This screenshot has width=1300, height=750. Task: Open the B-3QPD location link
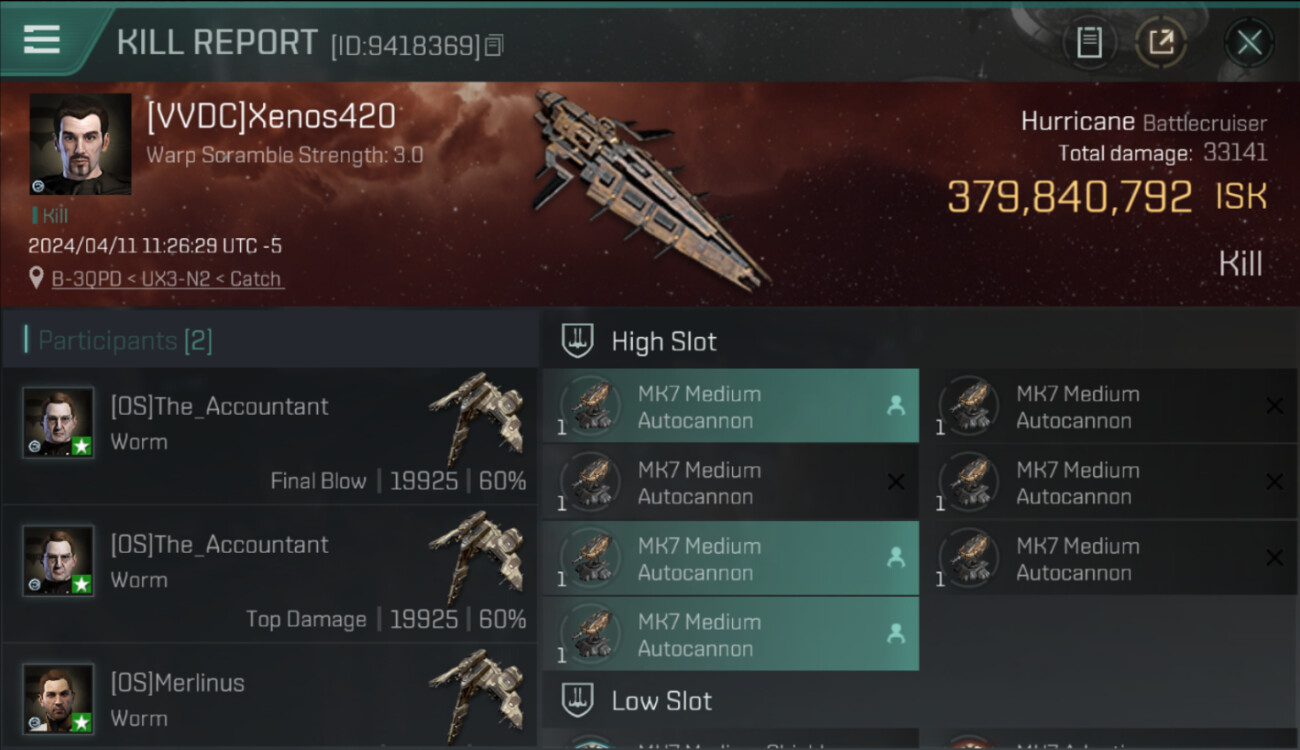[167, 279]
